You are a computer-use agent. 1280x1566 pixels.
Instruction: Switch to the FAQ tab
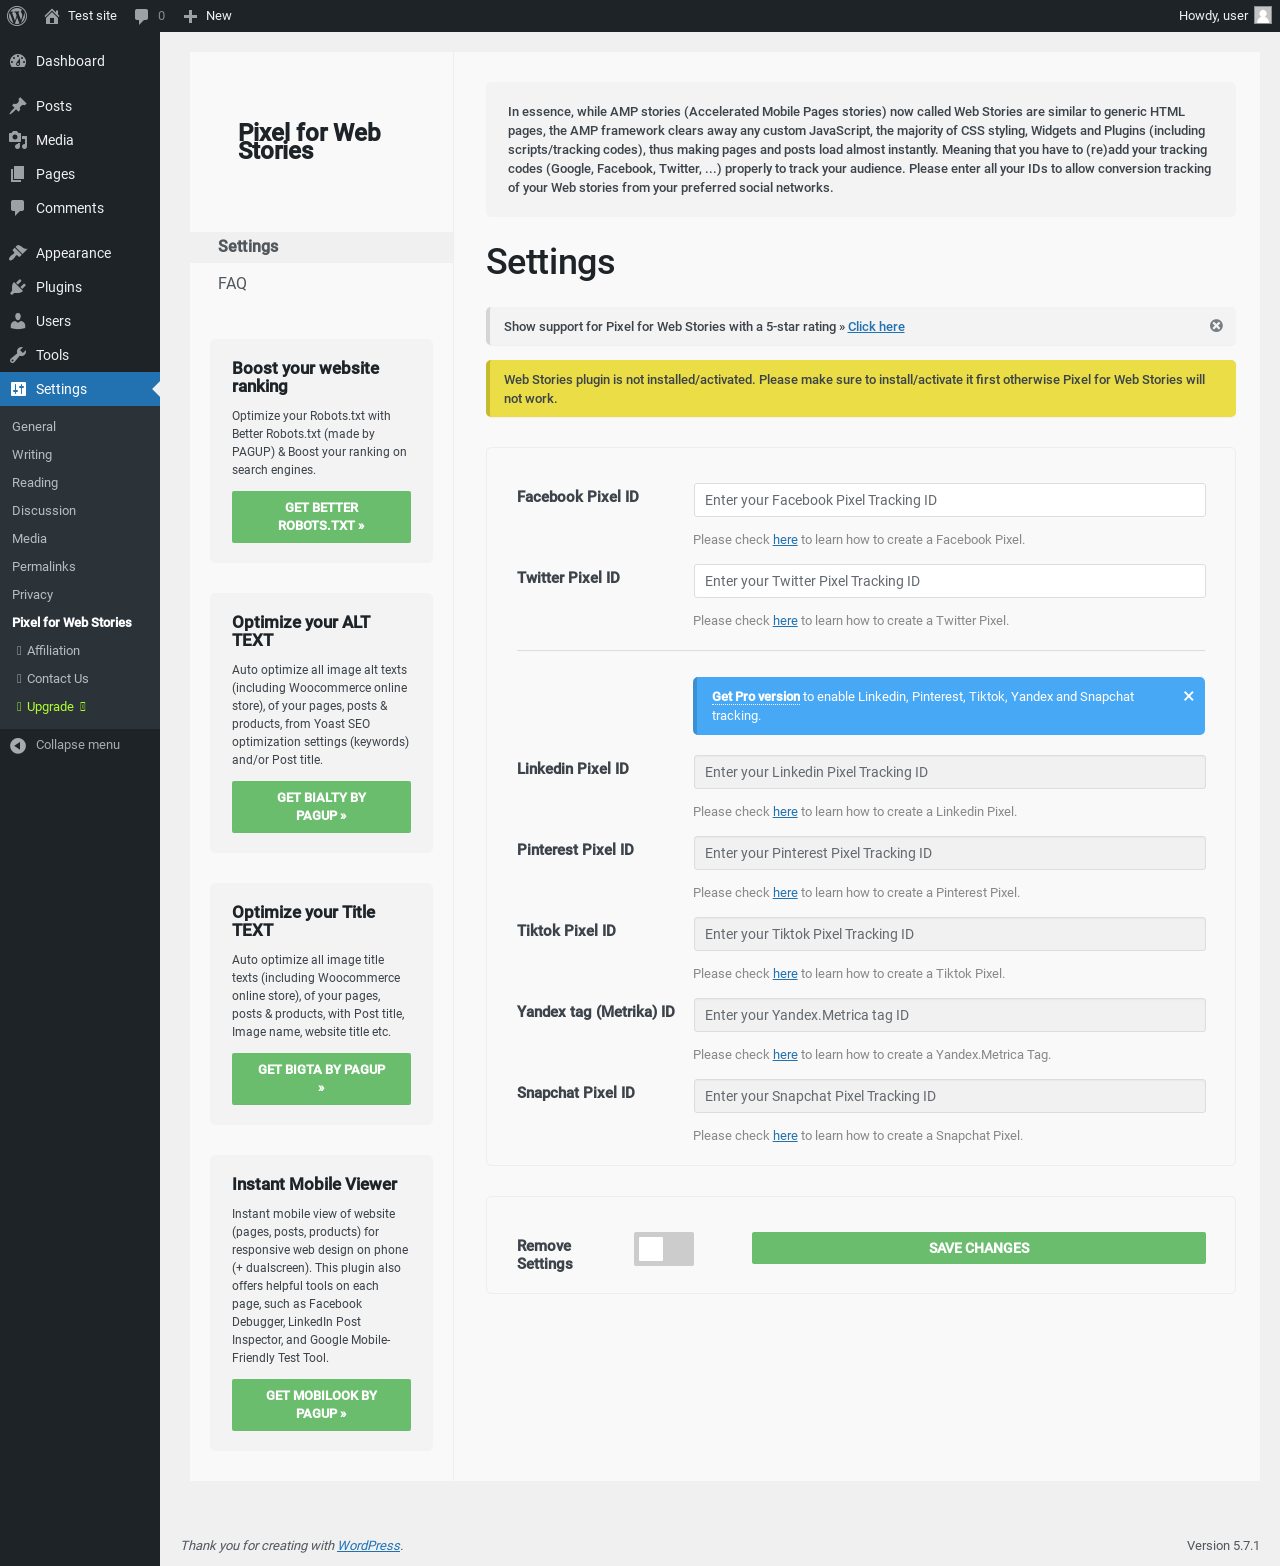(x=232, y=284)
